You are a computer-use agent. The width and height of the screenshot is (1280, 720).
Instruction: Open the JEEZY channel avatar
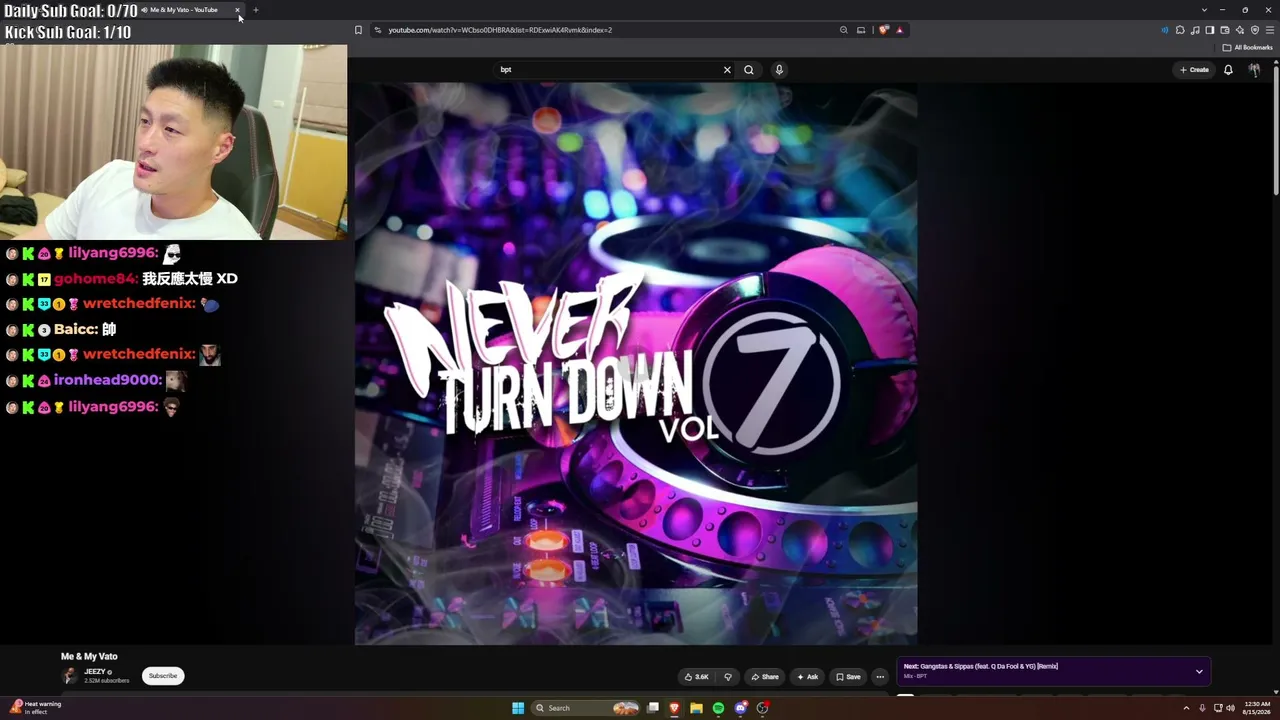[x=70, y=676]
